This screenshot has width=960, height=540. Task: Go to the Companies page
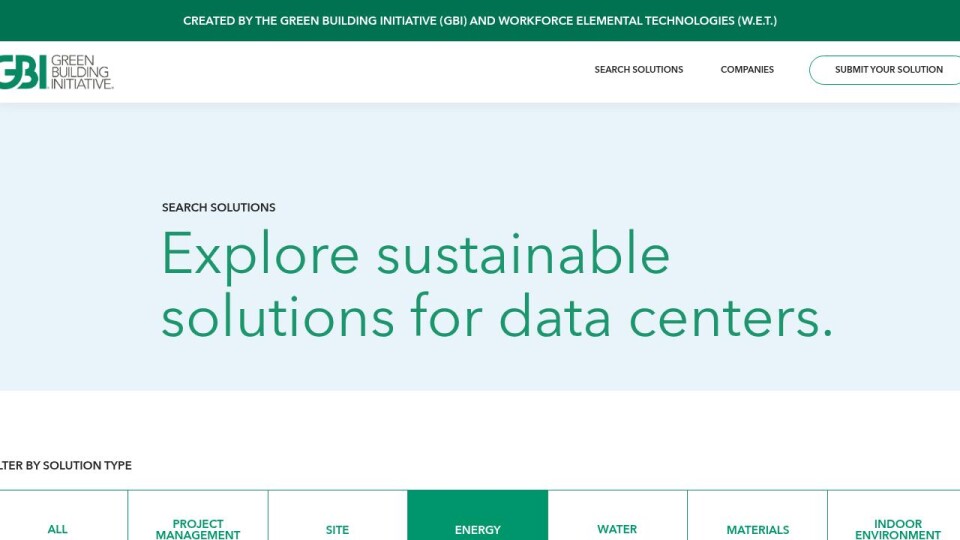click(x=747, y=70)
